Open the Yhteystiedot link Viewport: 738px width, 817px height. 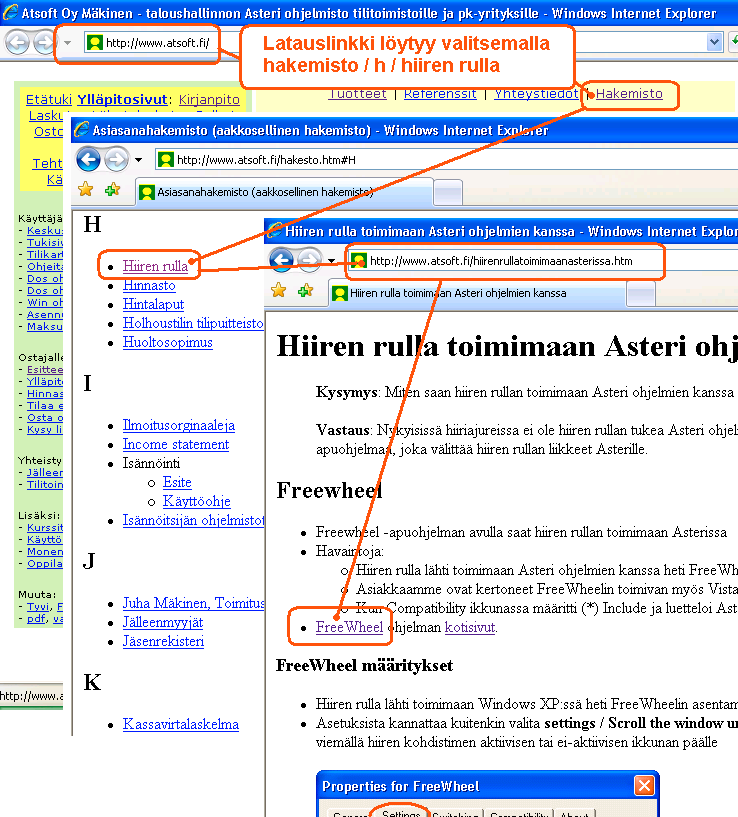pos(536,94)
